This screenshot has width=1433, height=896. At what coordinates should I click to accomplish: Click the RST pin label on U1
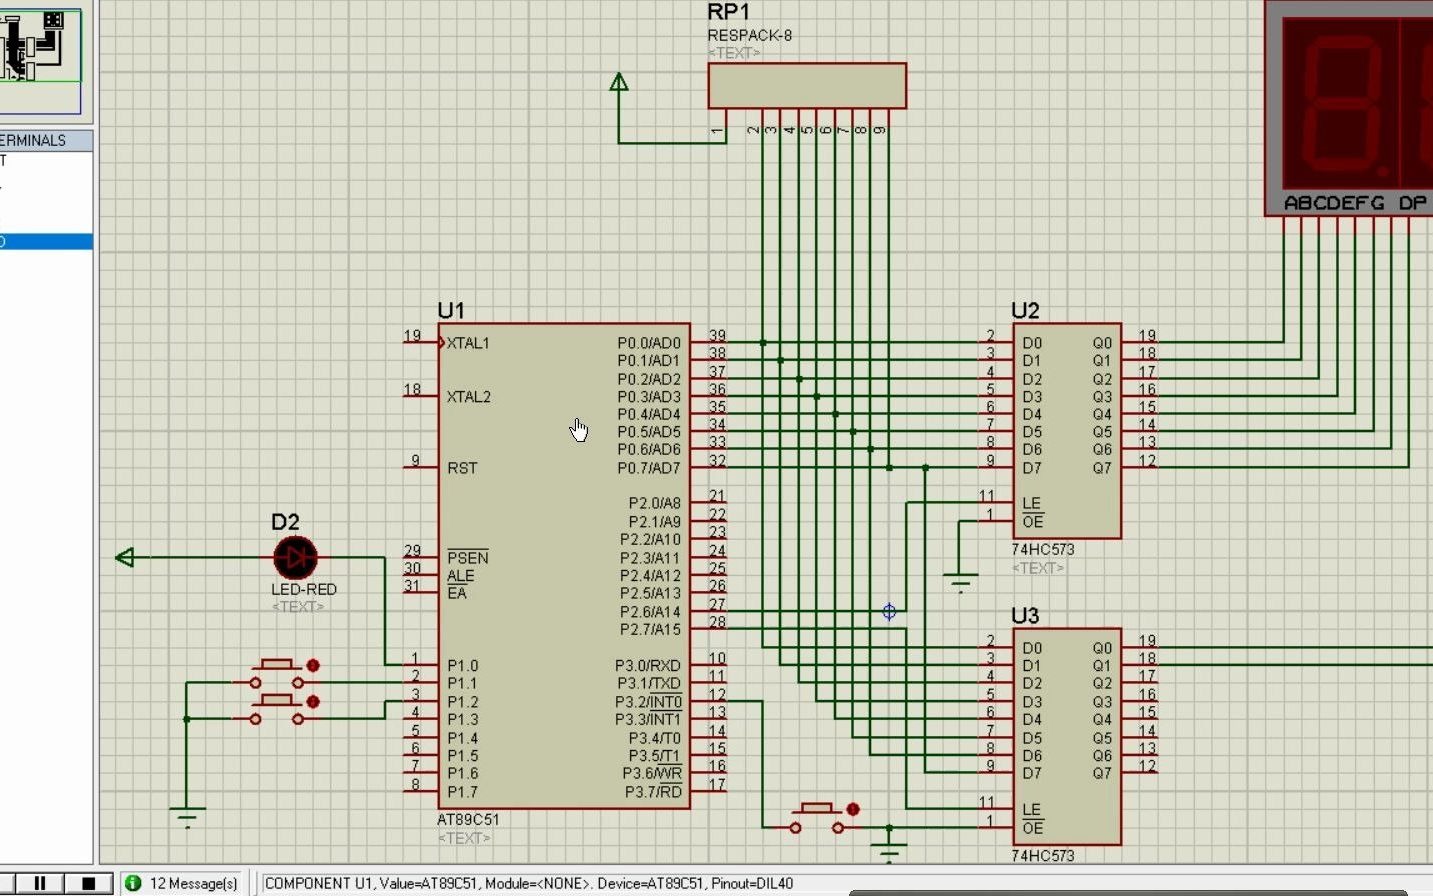[462, 468]
